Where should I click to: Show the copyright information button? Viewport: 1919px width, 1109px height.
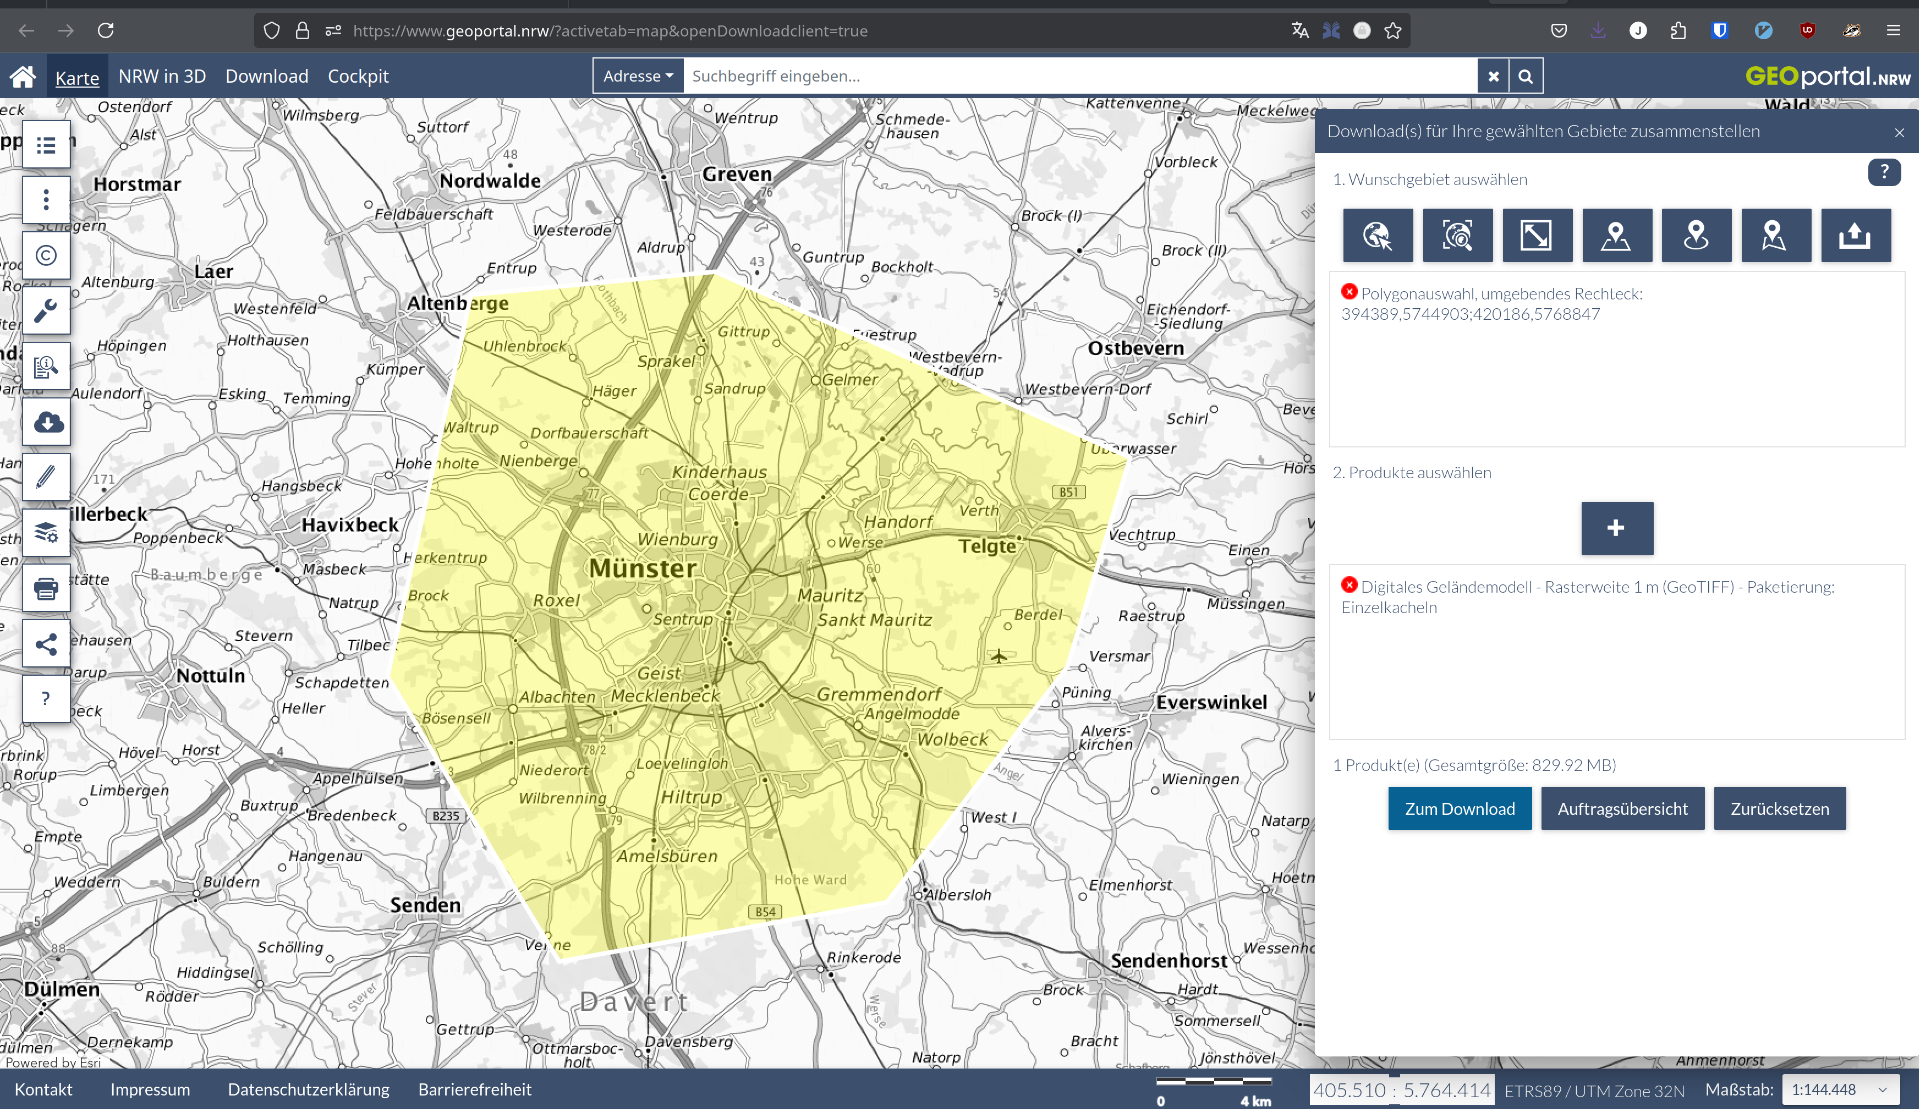pyautogui.click(x=46, y=256)
